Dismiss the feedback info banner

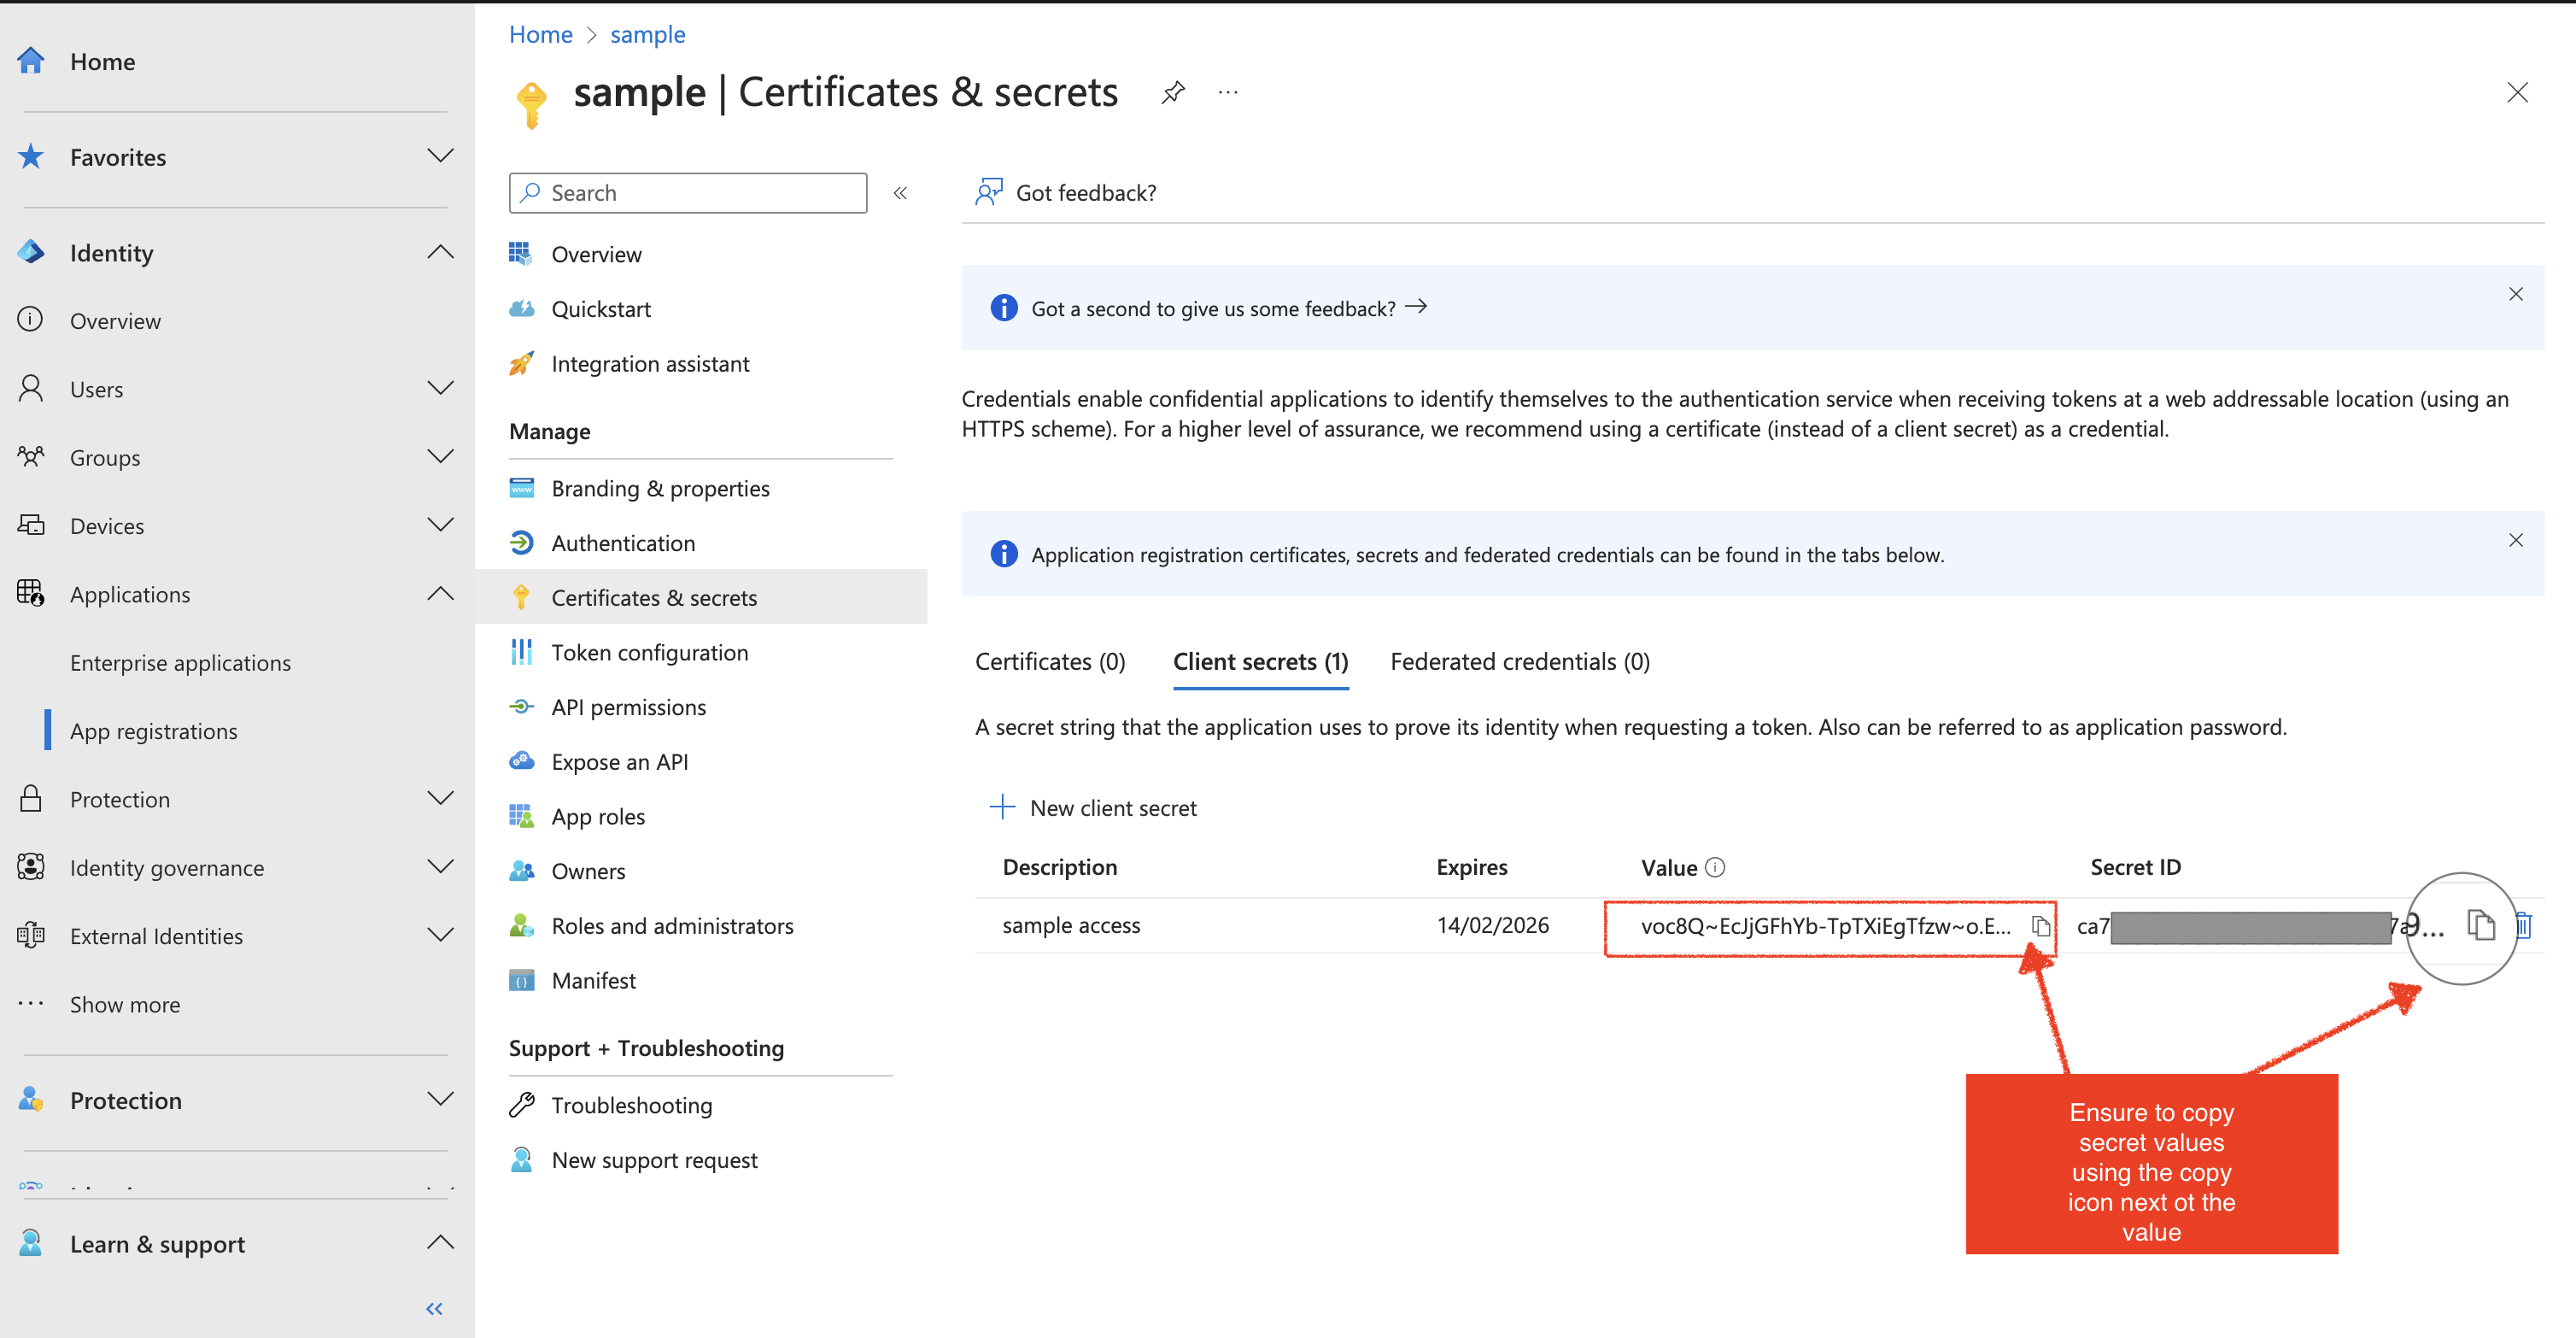click(x=2515, y=294)
